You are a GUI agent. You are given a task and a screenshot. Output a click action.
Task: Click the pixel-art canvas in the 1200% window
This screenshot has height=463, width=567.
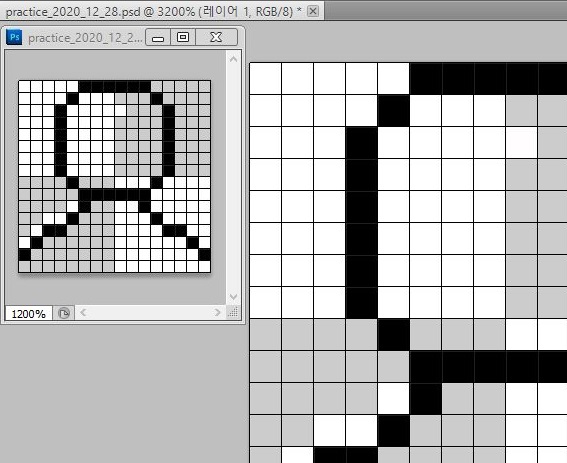tap(115, 177)
